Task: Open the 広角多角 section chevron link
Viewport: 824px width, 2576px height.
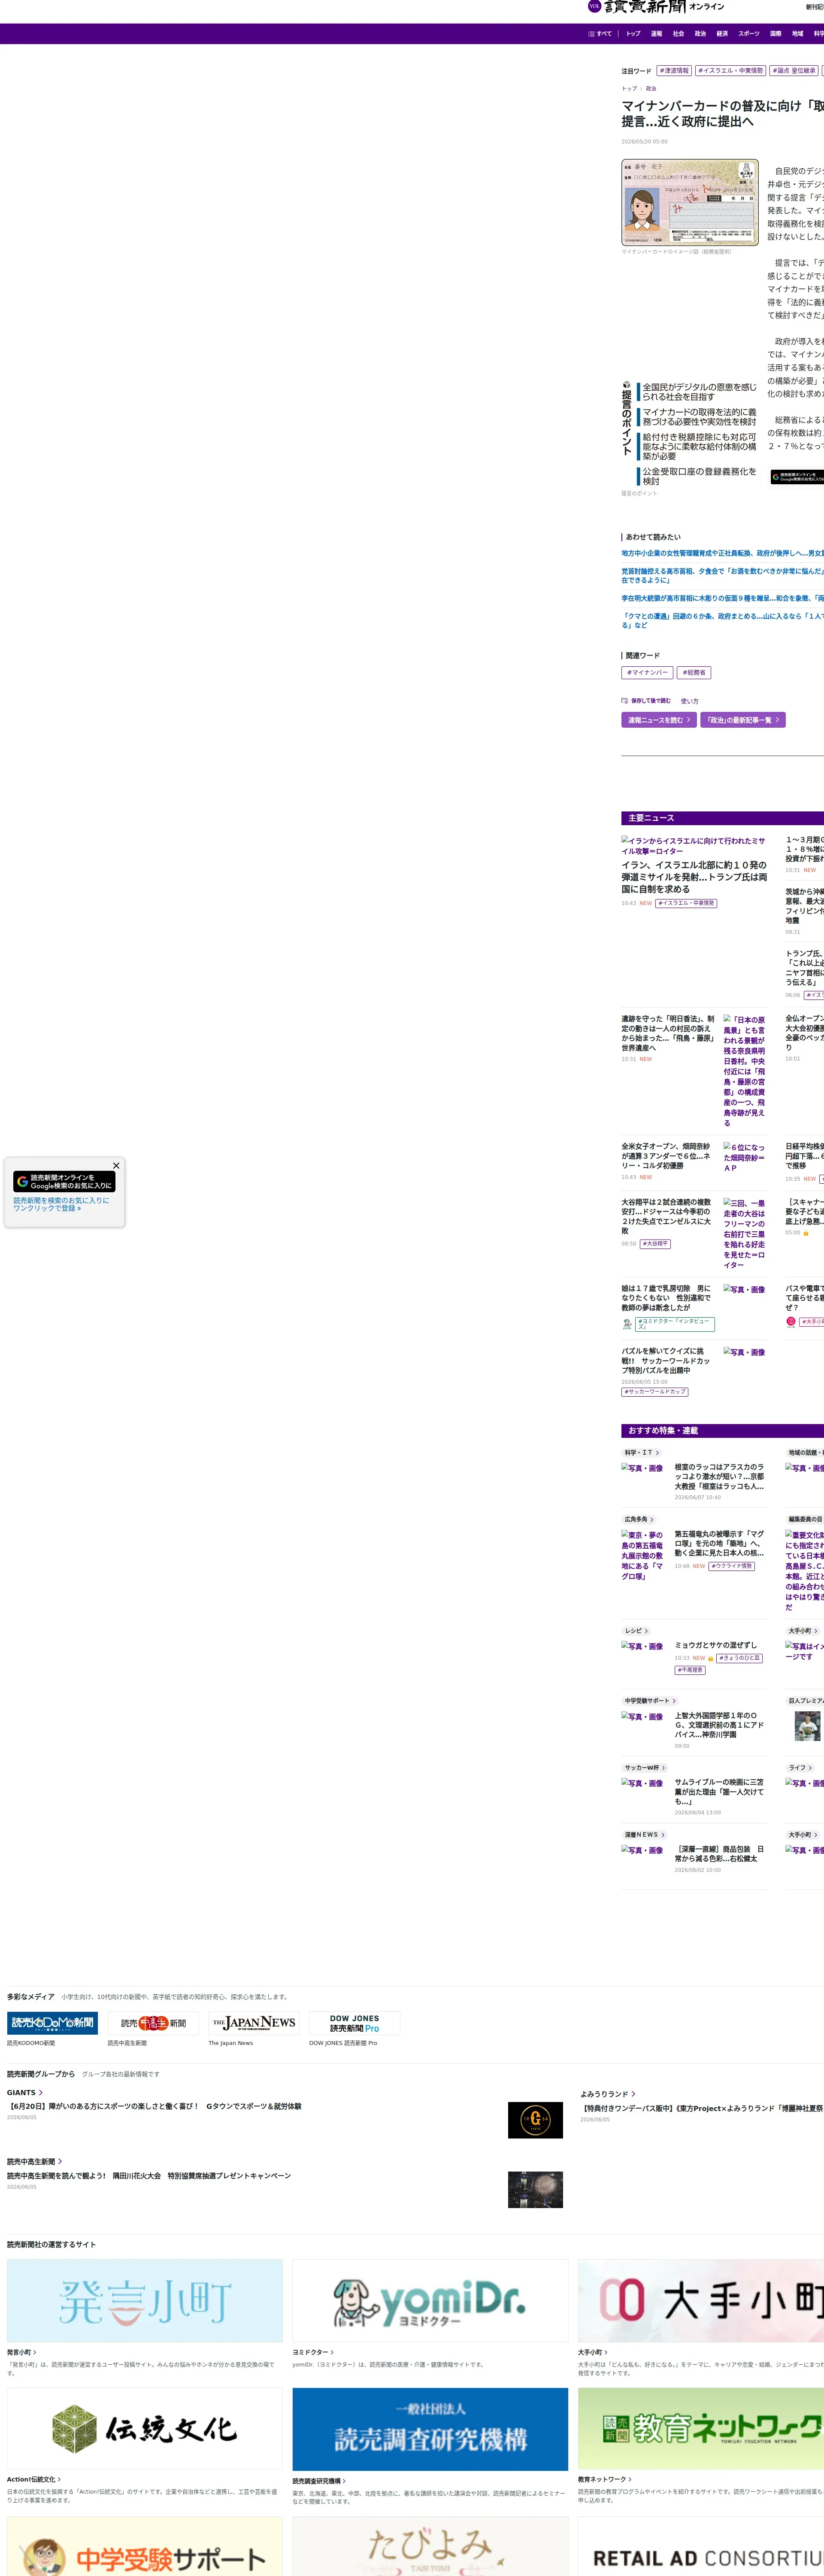Action: (639, 1519)
